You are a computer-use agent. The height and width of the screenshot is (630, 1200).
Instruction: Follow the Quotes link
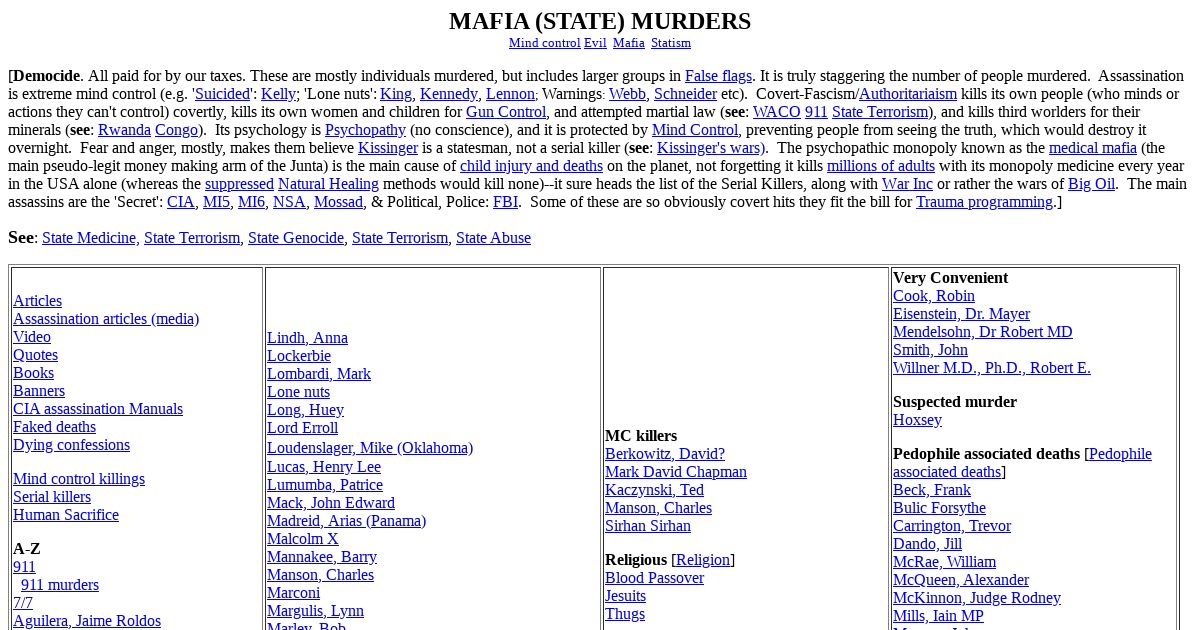pos(35,355)
